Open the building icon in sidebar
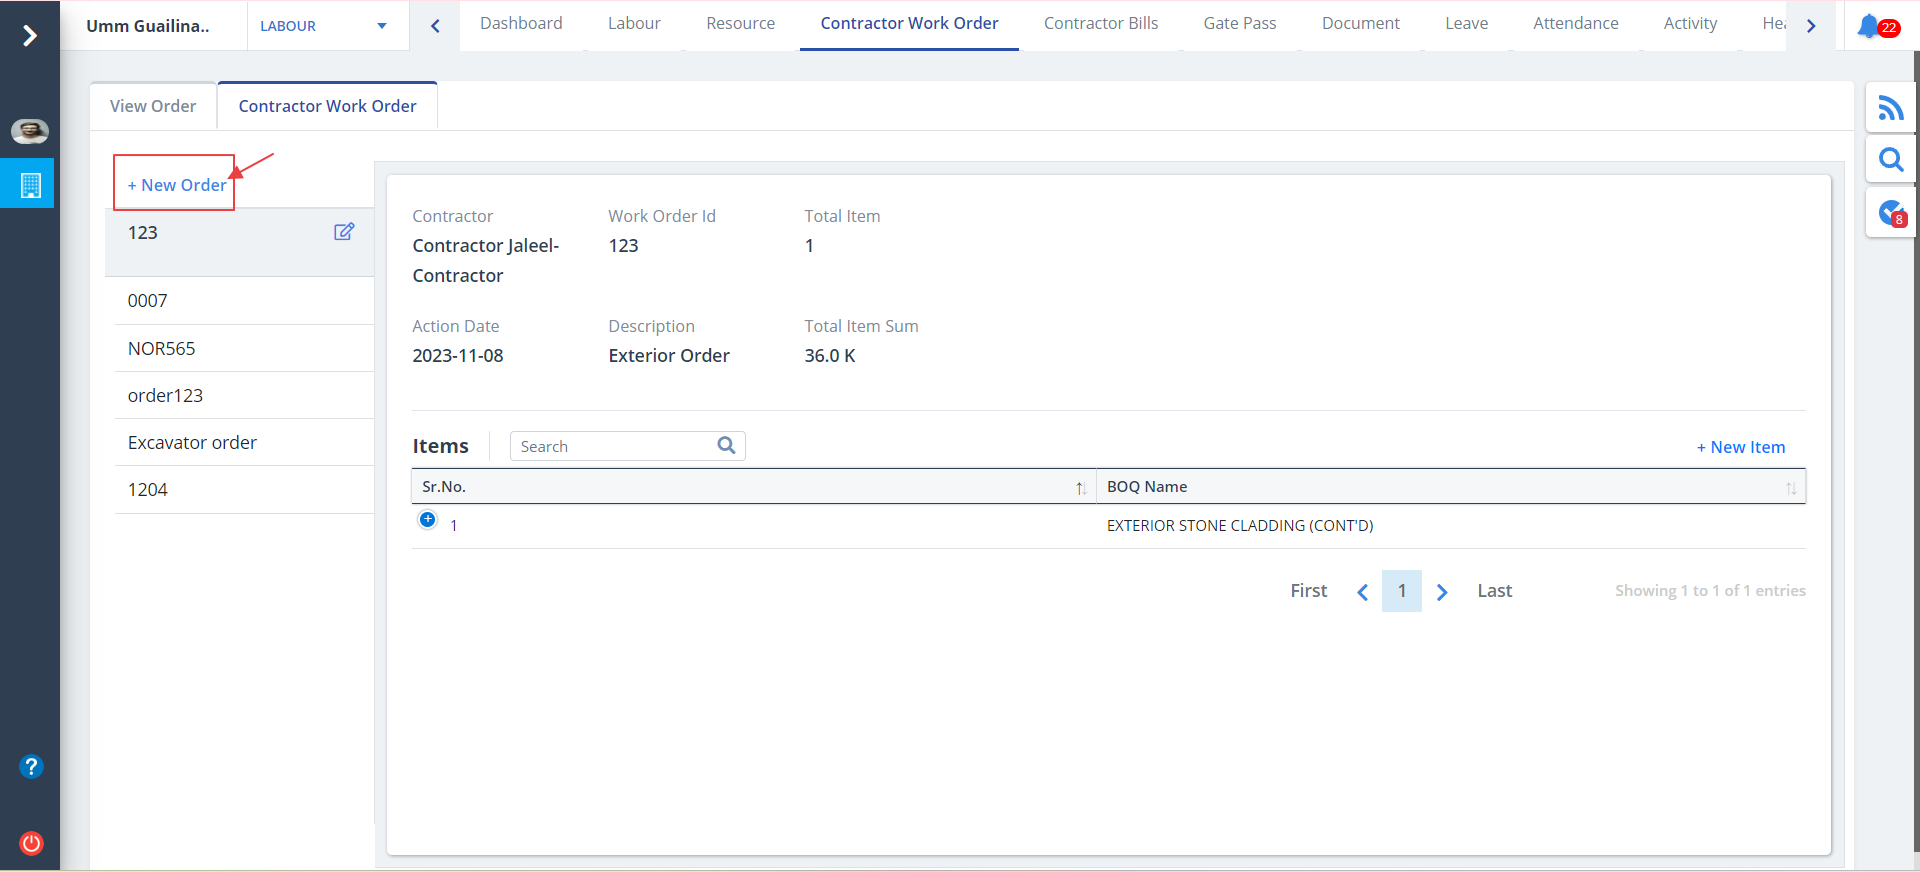Screen dimensions: 1920x872 (x=31, y=185)
